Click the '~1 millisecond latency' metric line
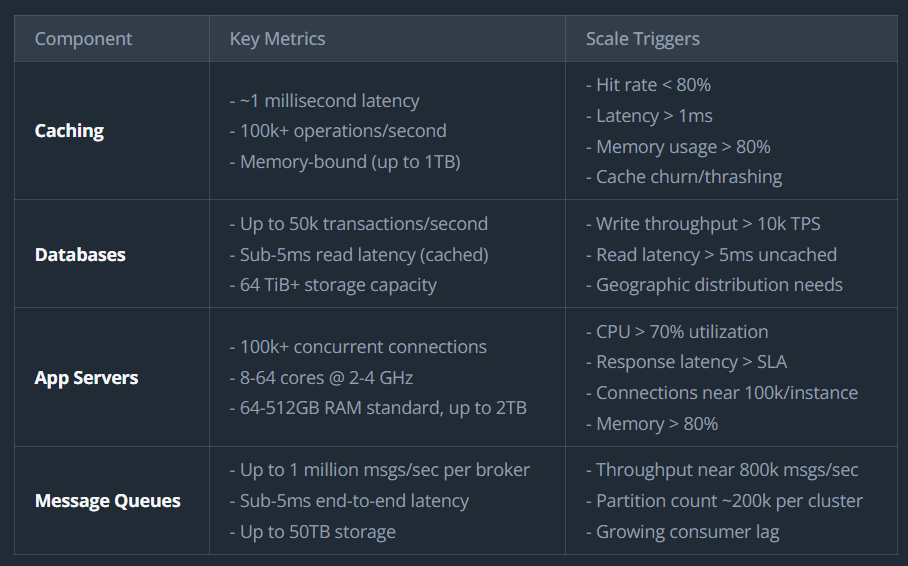The image size is (908, 566). (x=329, y=101)
